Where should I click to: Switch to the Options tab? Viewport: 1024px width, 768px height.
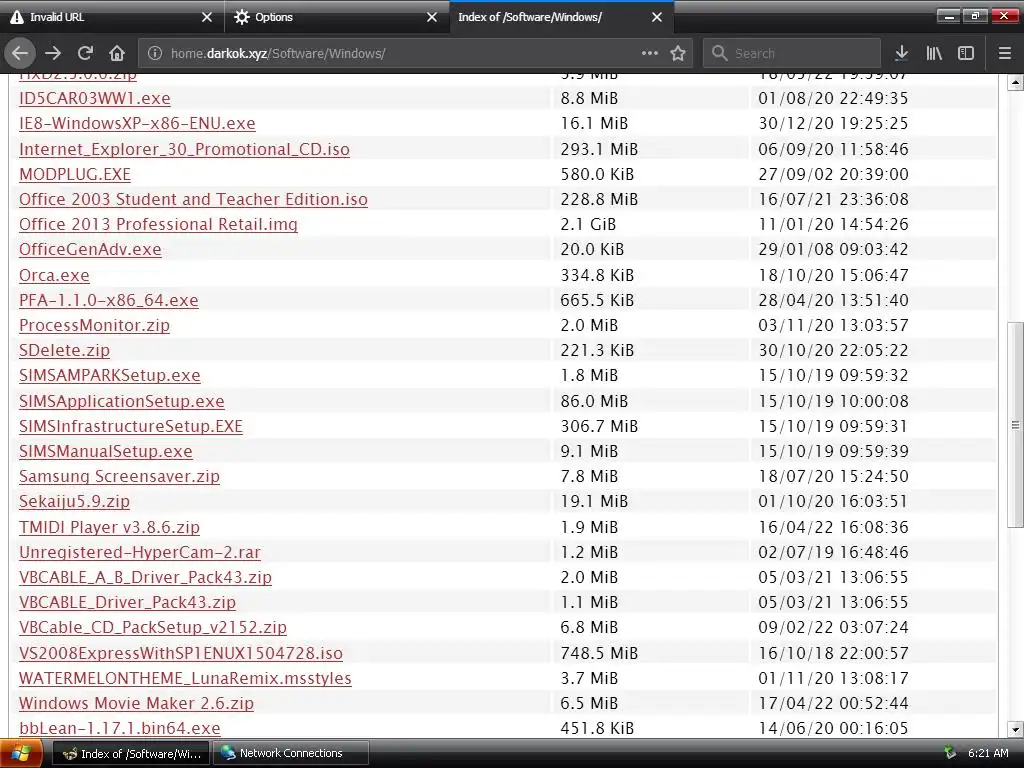[337, 17]
